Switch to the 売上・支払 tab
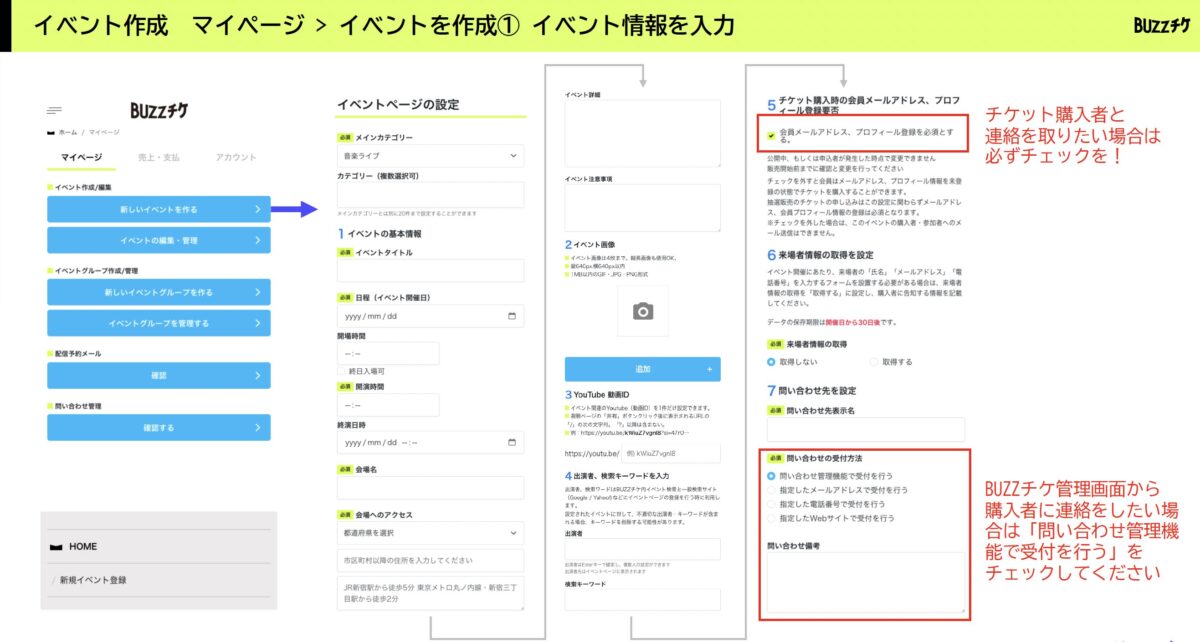1200x642 pixels. click(158, 157)
